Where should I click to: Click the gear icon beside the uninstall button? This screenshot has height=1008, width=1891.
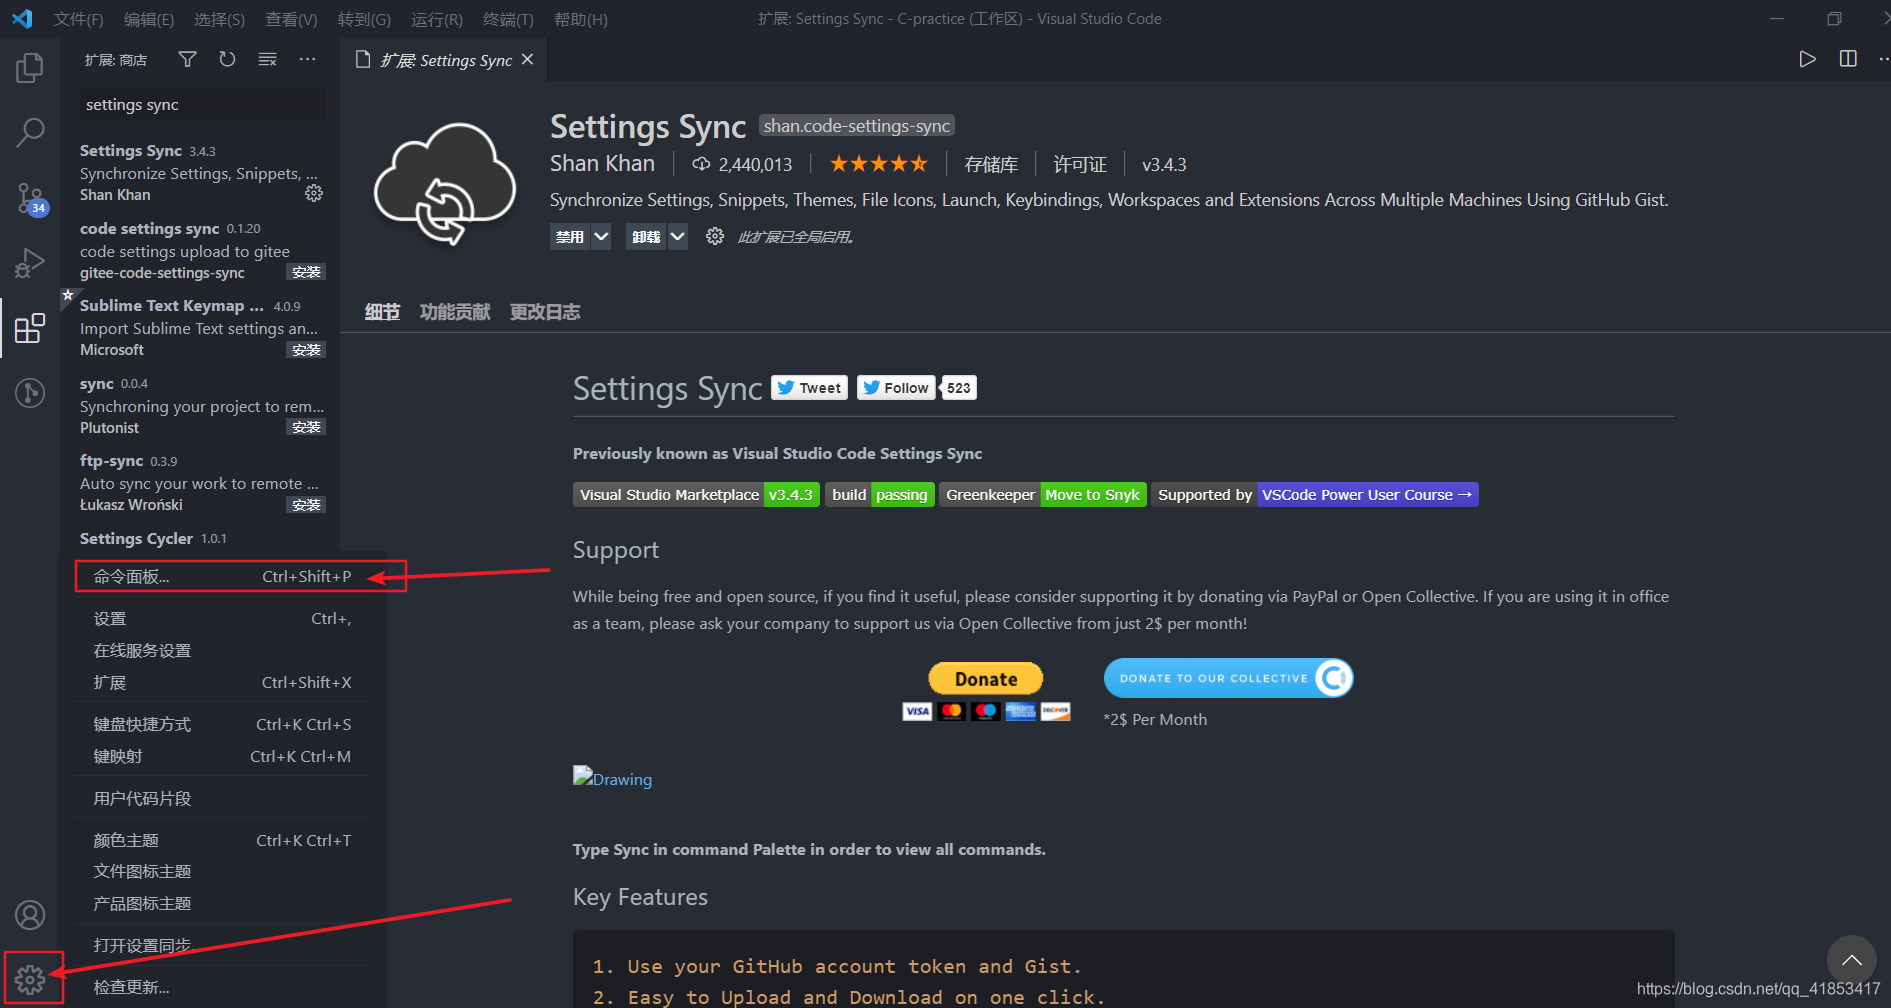point(715,237)
